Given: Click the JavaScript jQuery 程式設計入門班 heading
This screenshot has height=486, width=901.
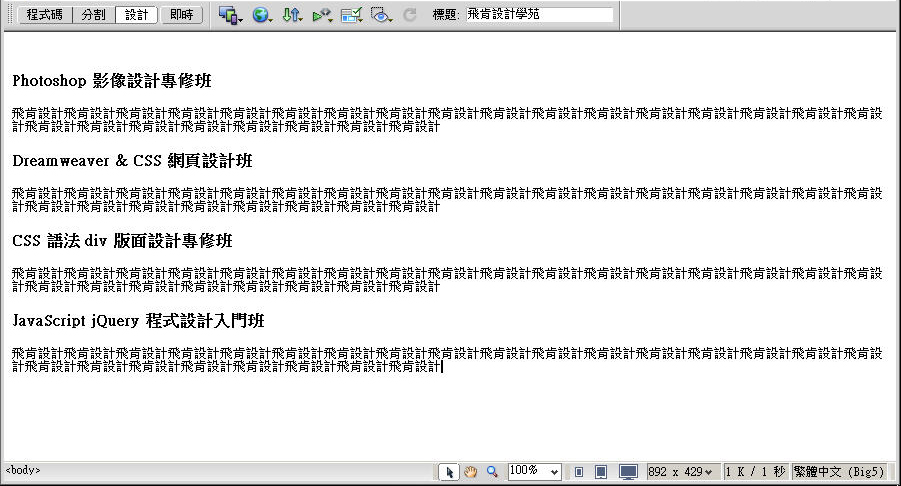Looking at the screenshot, I should (138, 321).
